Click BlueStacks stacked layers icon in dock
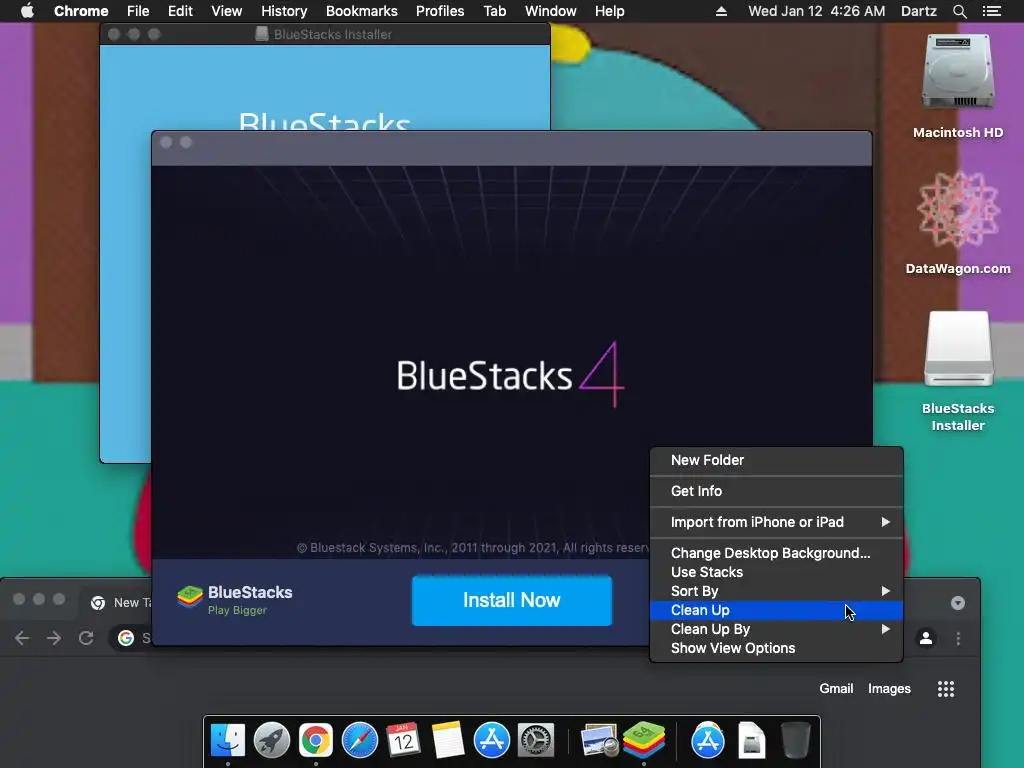Screen dimensions: 1024x768 [x=644, y=741]
